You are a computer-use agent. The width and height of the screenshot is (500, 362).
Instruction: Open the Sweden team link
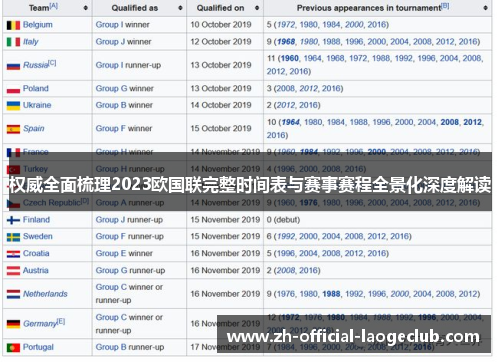click(38, 236)
